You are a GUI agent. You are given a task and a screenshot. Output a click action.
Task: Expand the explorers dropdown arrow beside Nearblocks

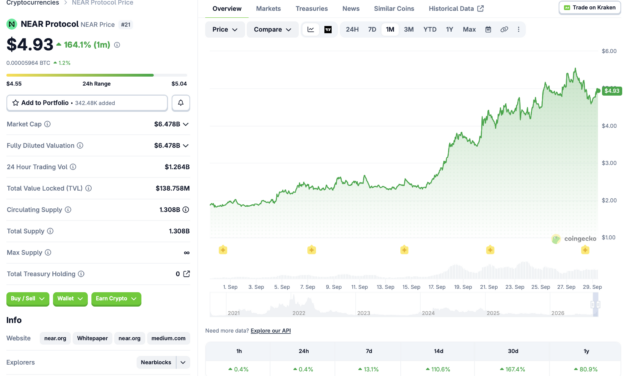point(183,362)
